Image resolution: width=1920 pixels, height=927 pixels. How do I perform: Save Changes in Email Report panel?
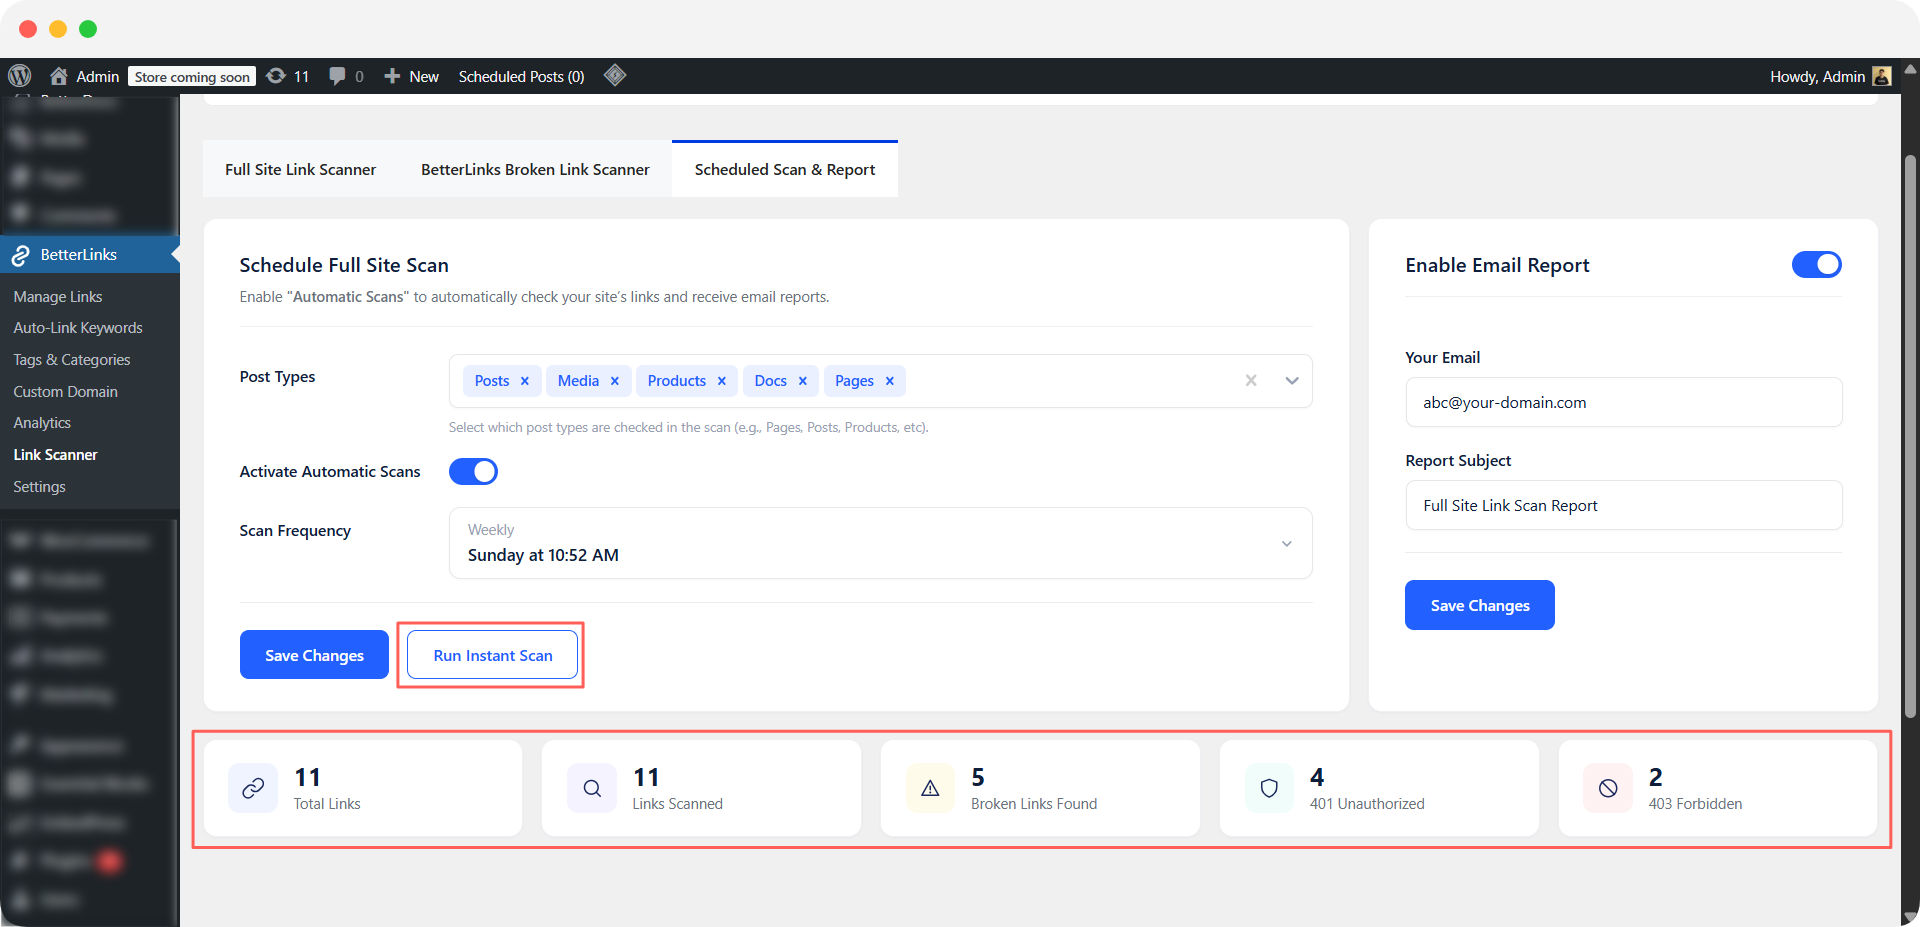(1480, 605)
